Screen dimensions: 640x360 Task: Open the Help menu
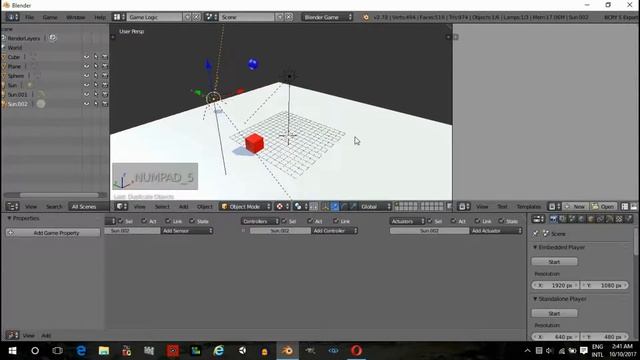click(x=100, y=17)
